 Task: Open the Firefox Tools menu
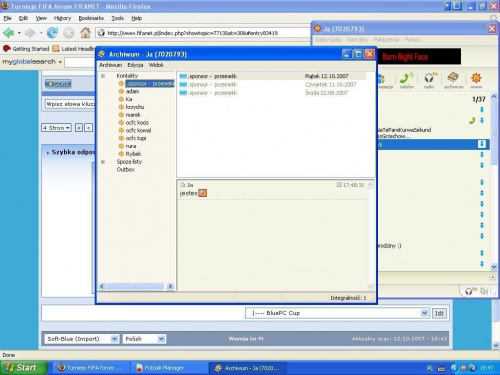point(117,18)
